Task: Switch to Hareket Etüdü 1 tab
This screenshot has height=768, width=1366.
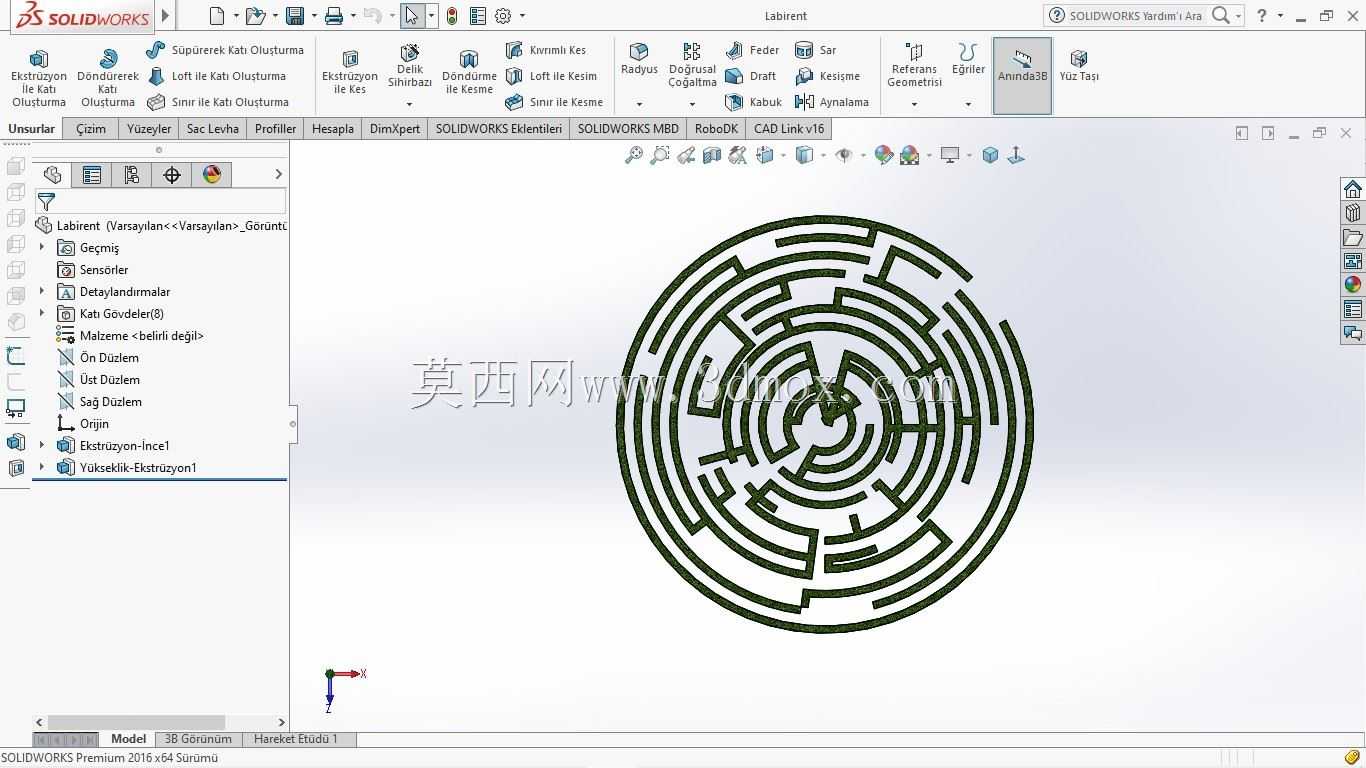Action: click(296, 739)
